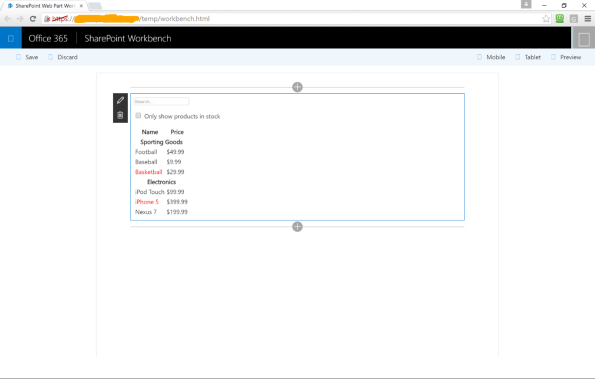Select the iPod Touch product name
The image size is (595, 379).
[150, 192]
